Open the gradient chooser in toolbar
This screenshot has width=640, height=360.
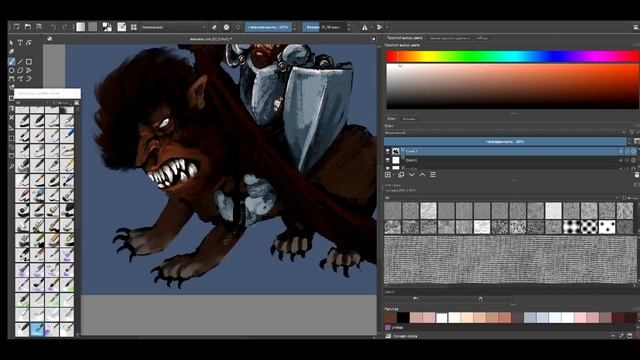(81, 27)
